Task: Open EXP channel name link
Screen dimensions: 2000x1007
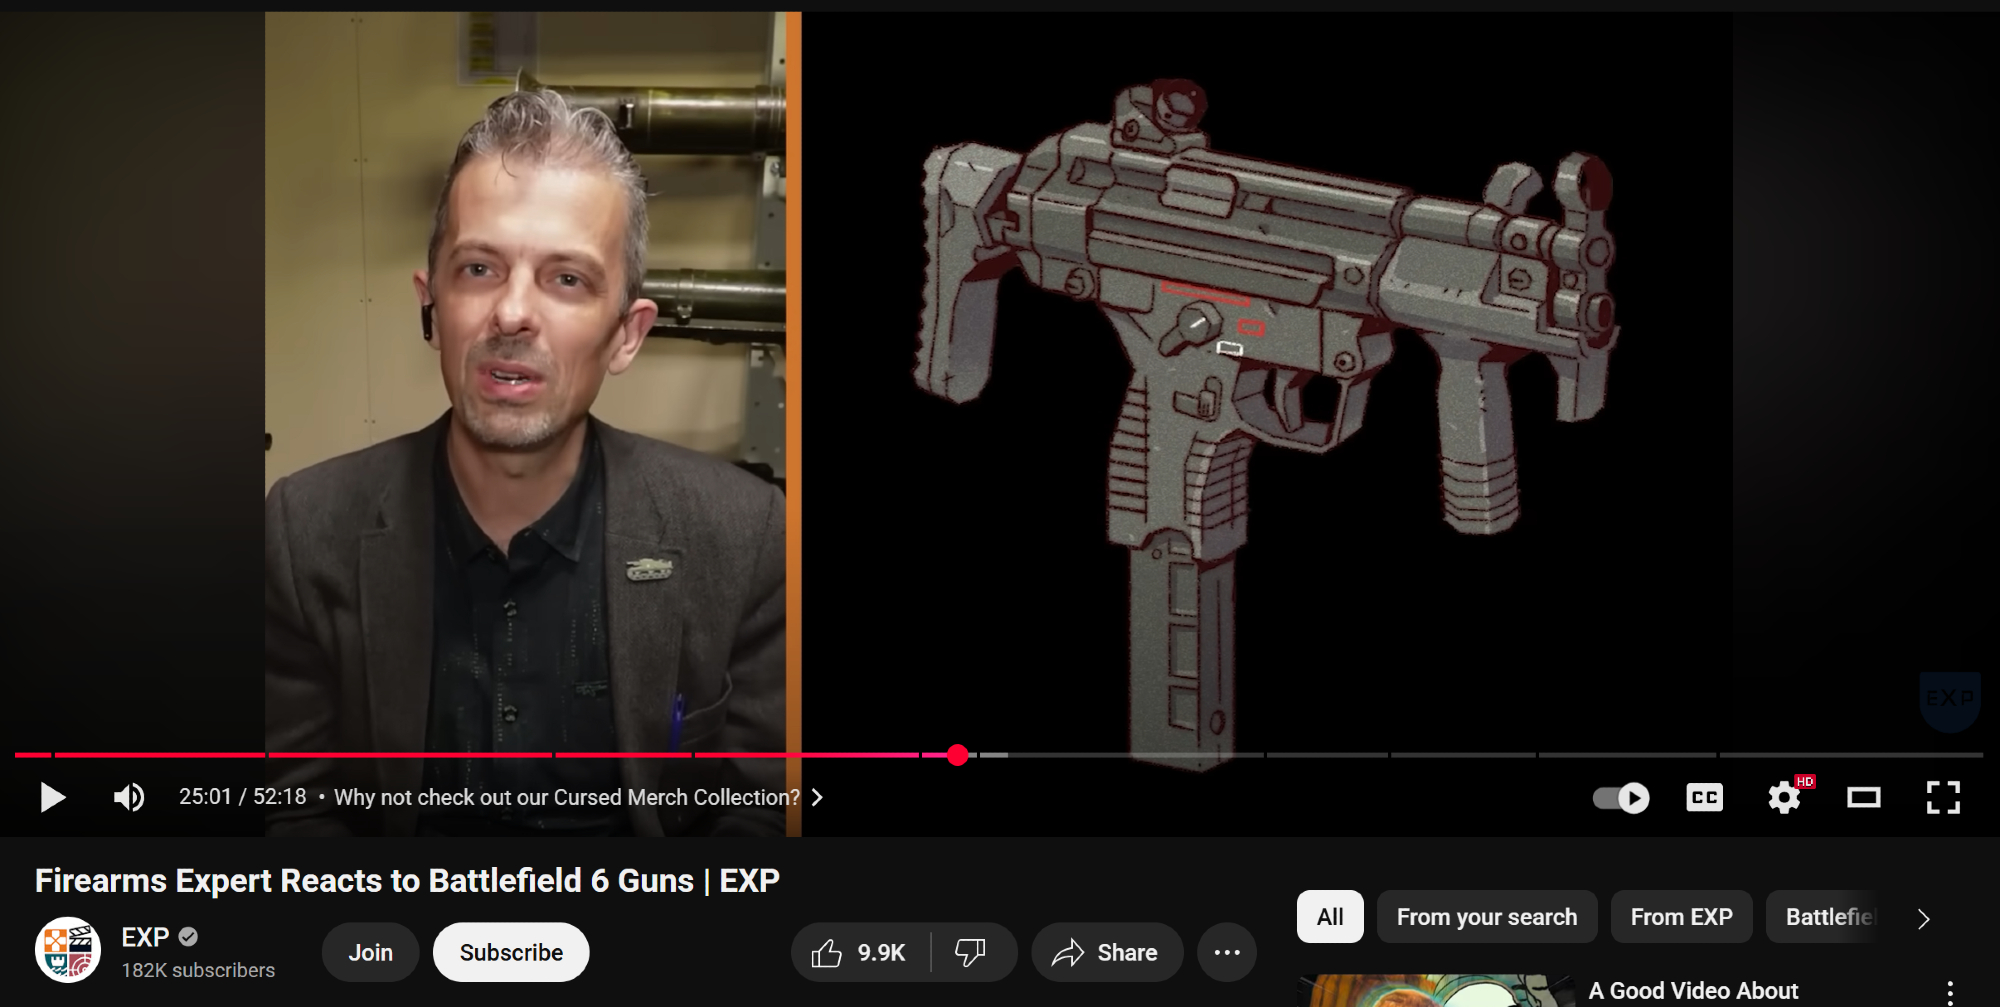Action: click(145, 937)
